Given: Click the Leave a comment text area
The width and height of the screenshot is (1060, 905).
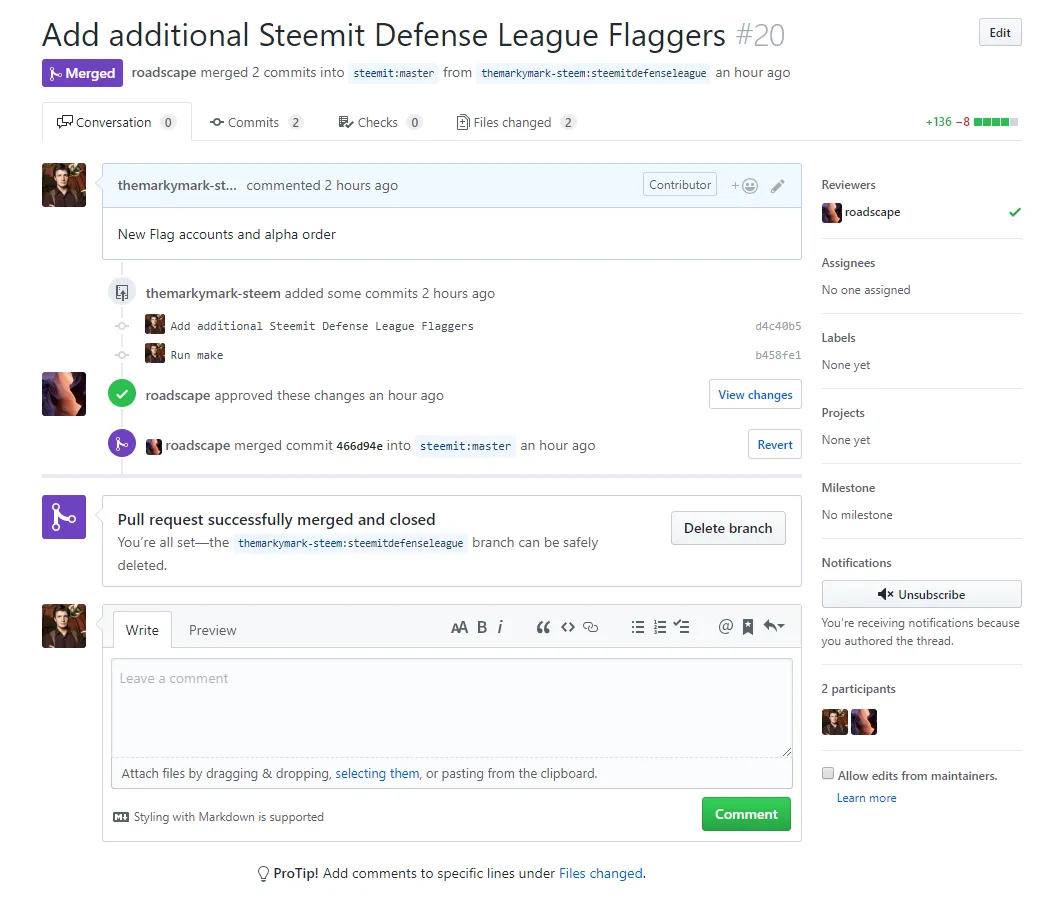Looking at the screenshot, I should pos(452,708).
